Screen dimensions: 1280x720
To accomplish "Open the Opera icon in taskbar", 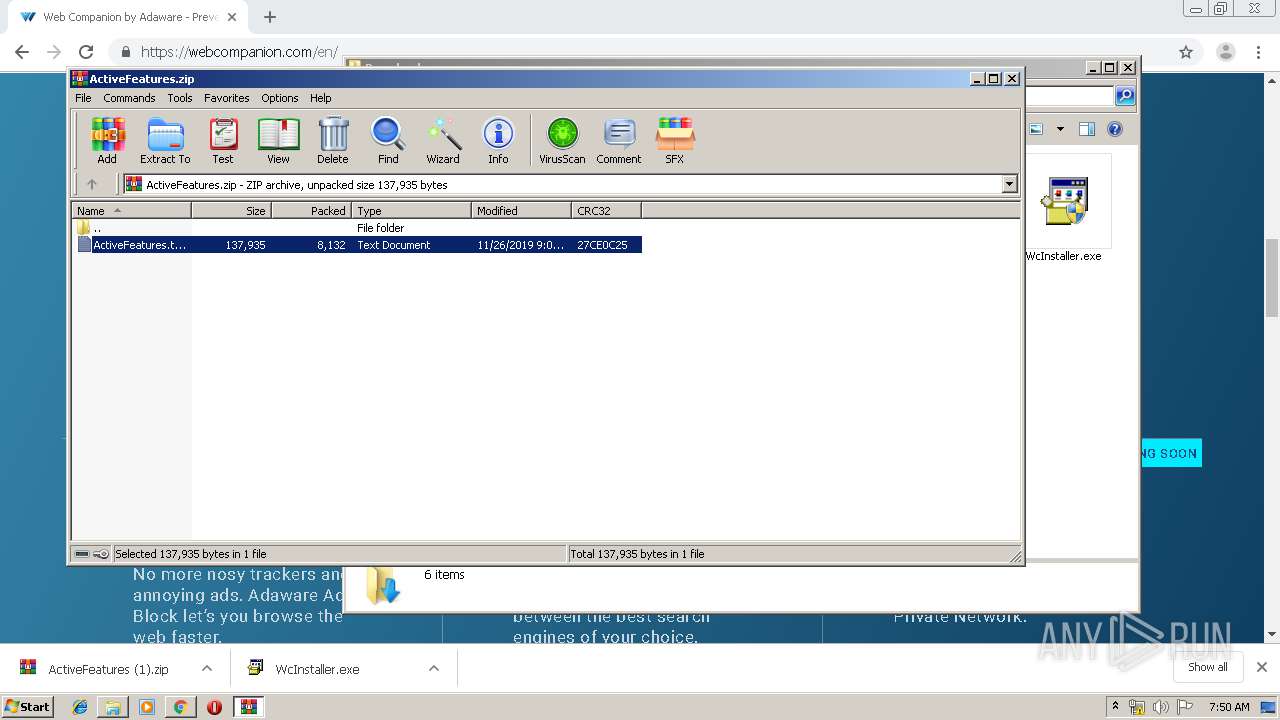I will pyautogui.click(x=214, y=707).
